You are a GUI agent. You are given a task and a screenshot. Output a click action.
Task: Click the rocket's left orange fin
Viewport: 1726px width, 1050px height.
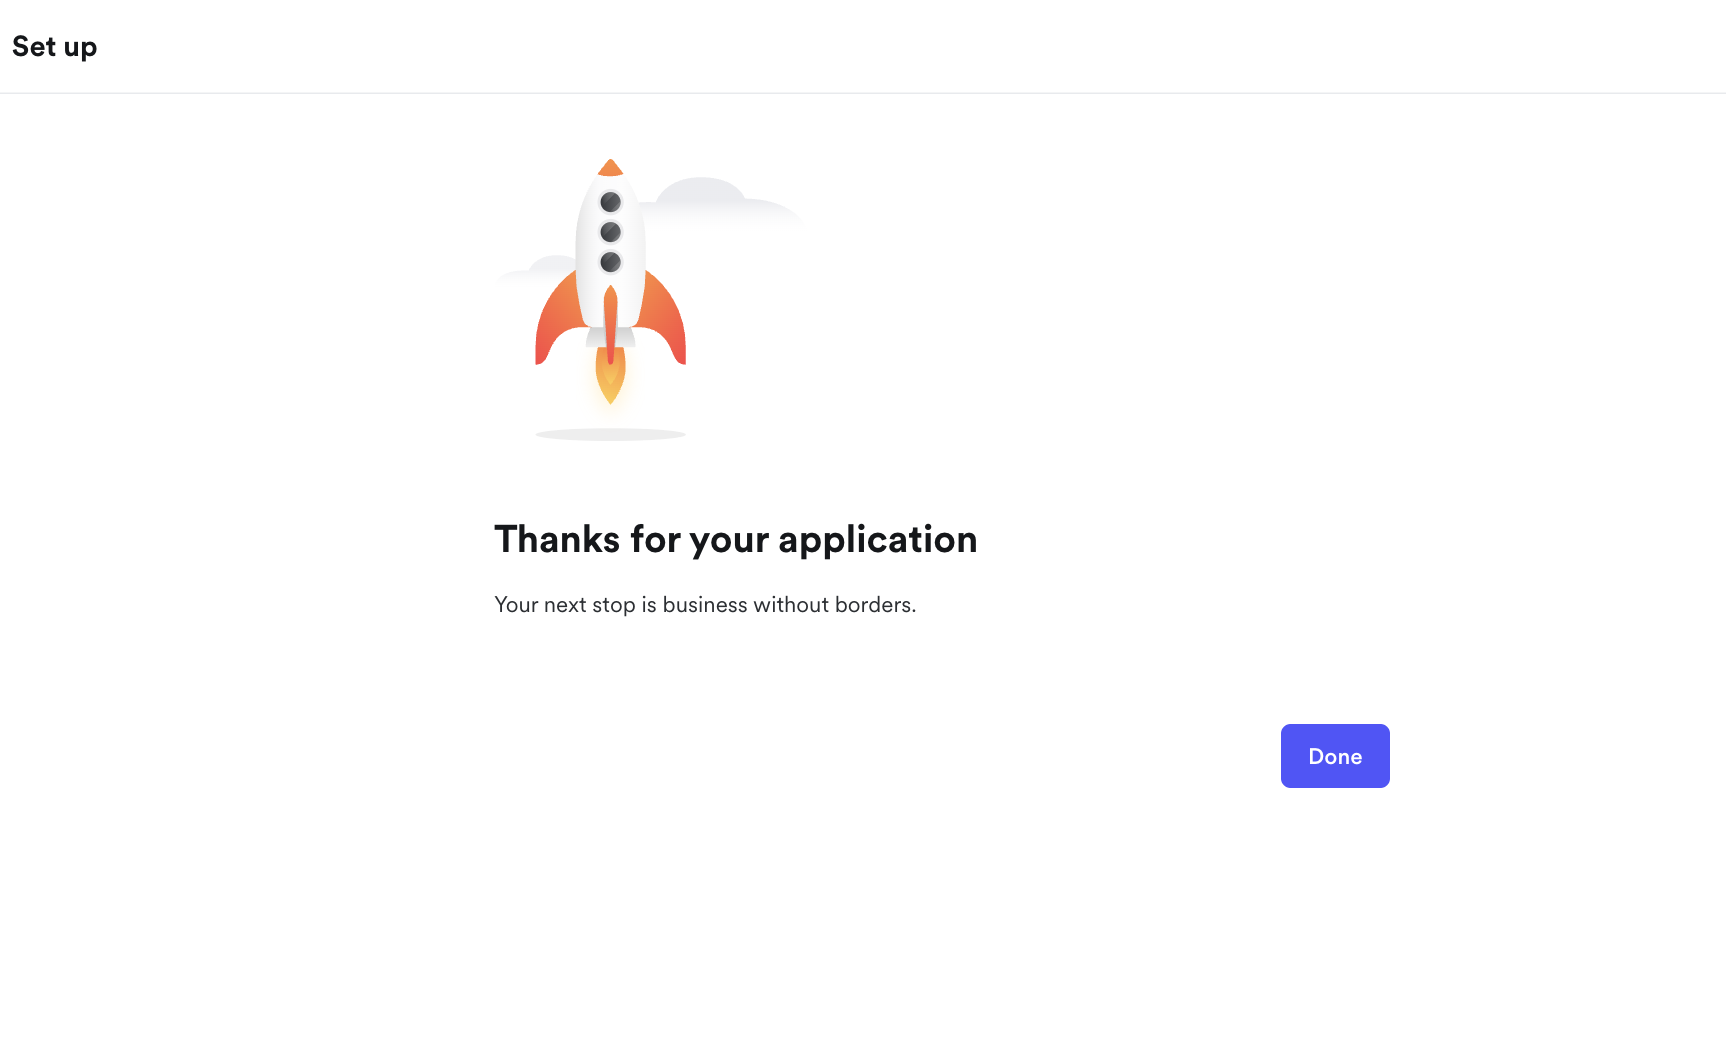click(556, 318)
